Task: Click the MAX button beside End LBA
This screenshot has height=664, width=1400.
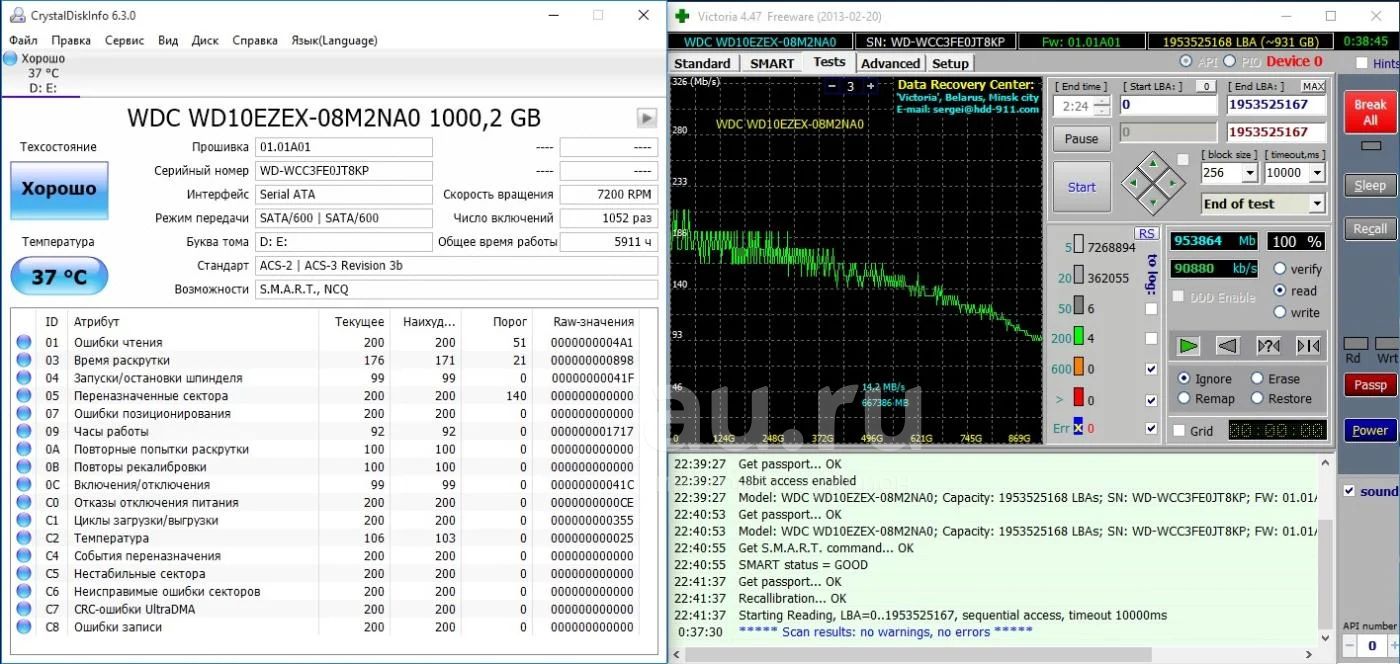Action: pos(1313,87)
